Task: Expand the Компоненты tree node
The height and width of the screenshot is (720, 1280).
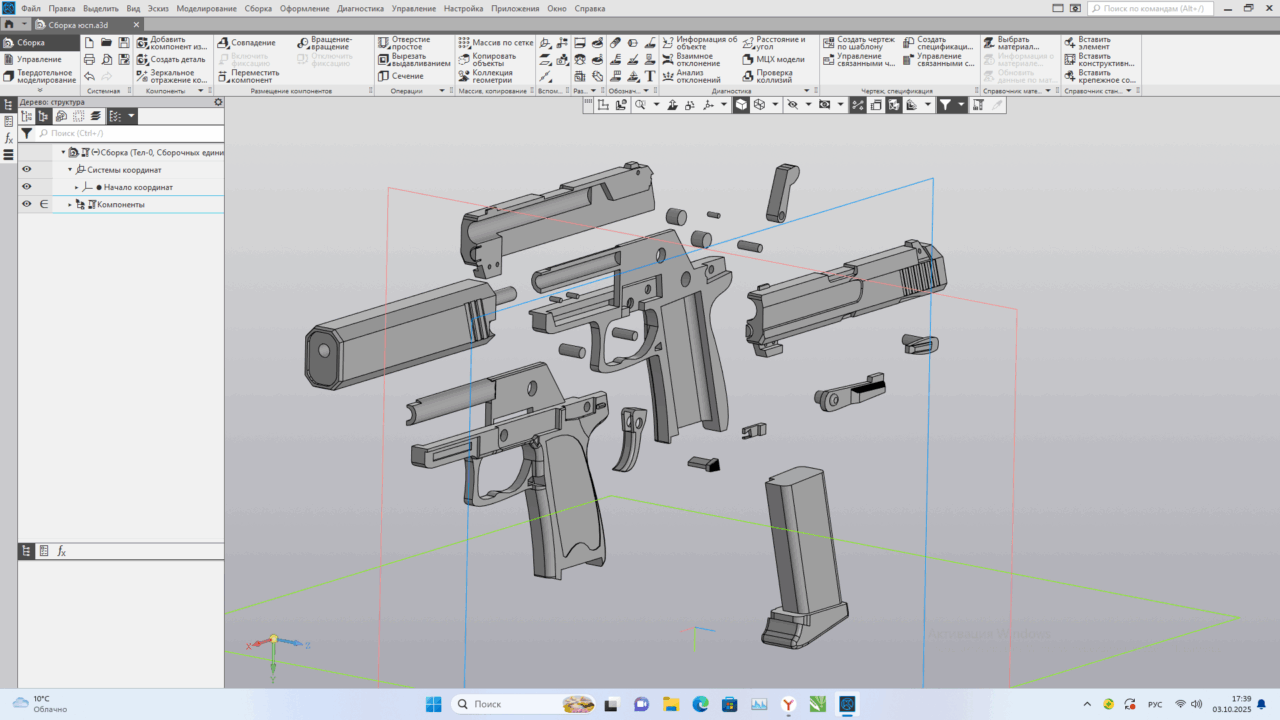Action: pyautogui.click(x=68, y=204)
